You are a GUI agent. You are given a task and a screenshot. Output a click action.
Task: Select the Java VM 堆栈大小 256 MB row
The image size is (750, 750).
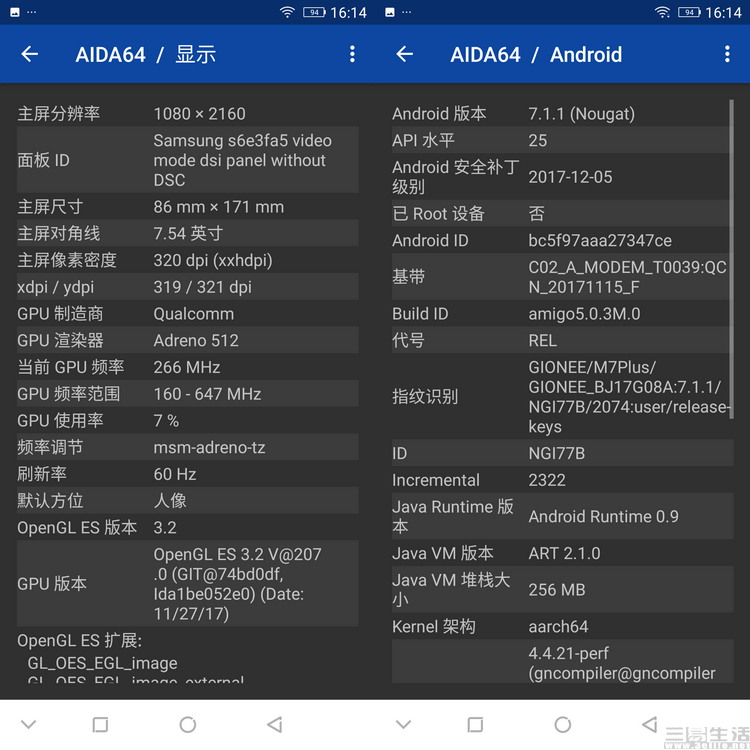coord(562,589)
